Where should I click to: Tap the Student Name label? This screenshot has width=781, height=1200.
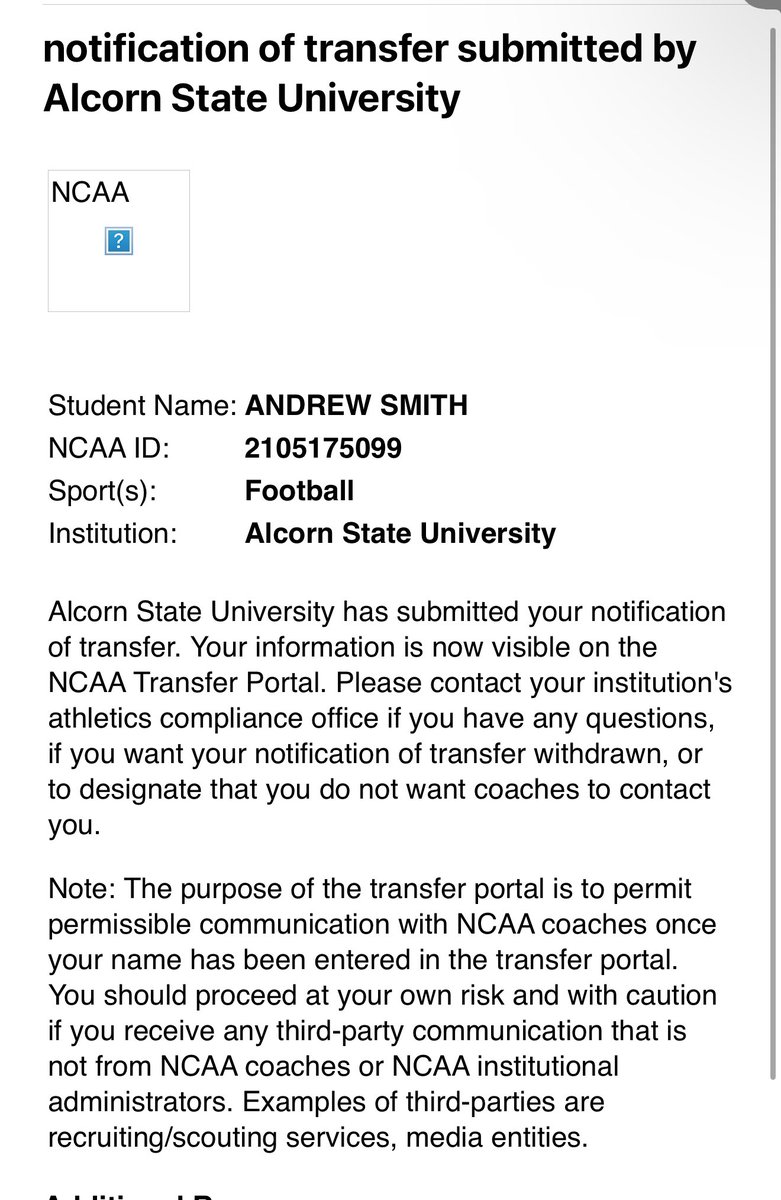click(142, 406)
